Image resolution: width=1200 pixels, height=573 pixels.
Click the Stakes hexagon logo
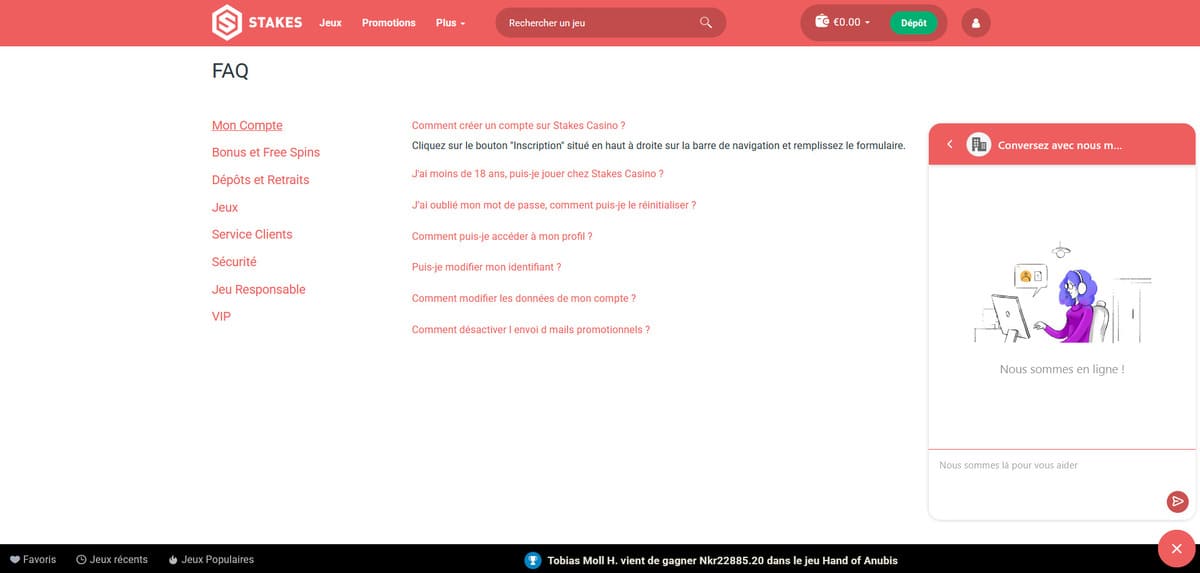[227, 22]
